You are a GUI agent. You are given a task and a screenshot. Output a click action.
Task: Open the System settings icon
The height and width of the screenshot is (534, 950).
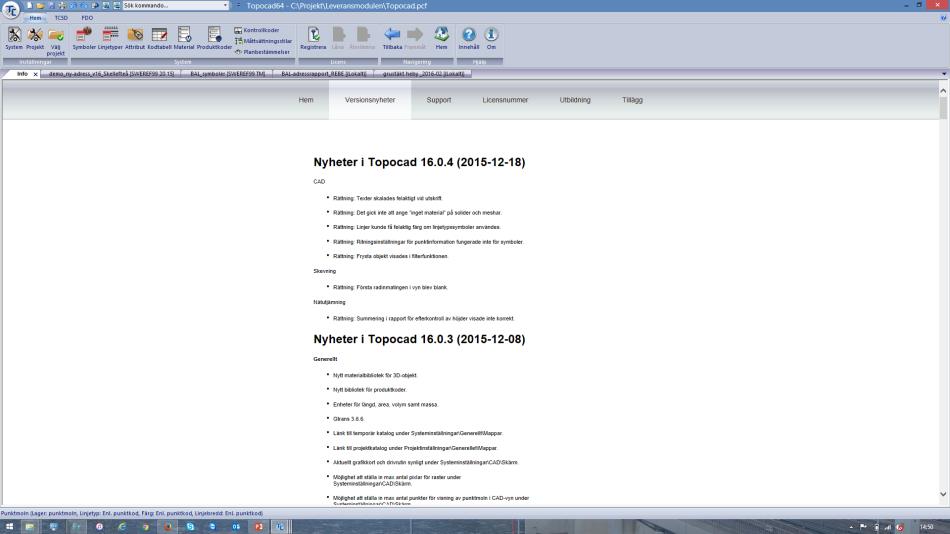click(14, 38)
